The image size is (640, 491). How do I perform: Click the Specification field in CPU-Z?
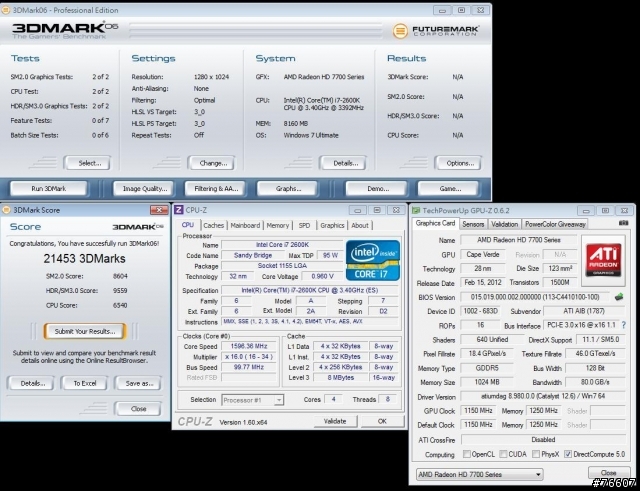coord(309,290)
